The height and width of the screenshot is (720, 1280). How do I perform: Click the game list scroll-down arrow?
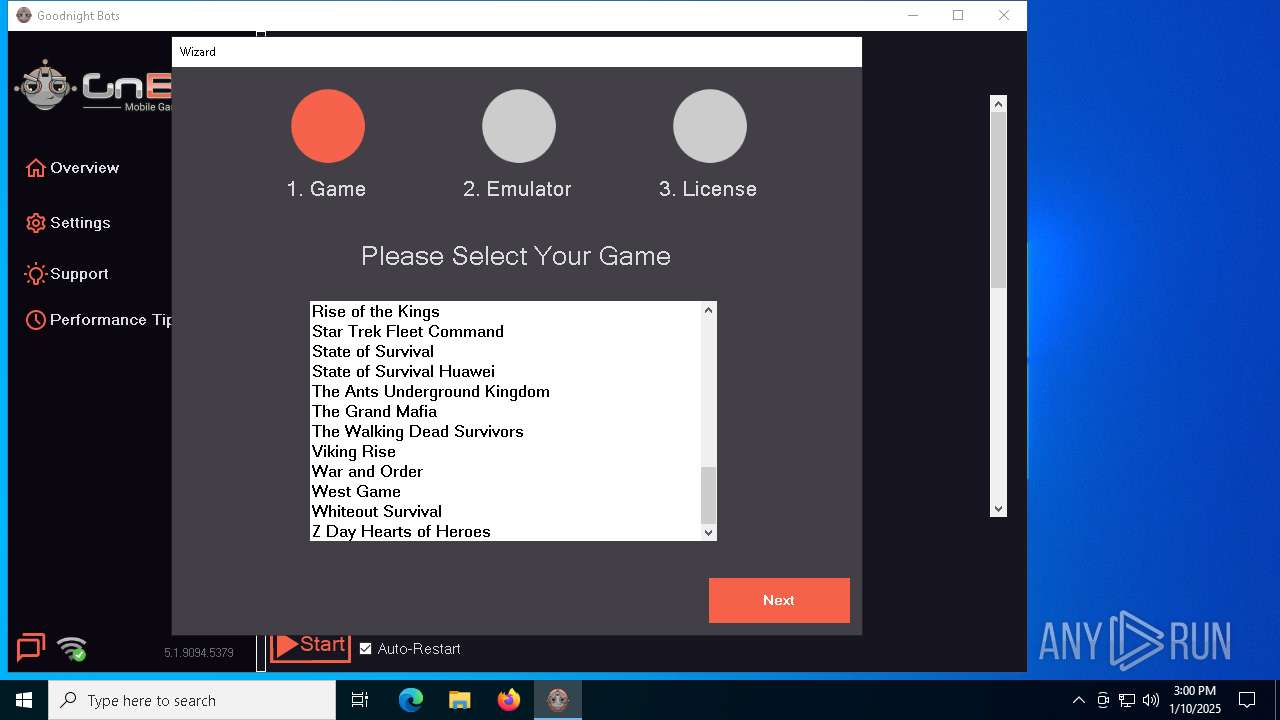coord(708,532)
